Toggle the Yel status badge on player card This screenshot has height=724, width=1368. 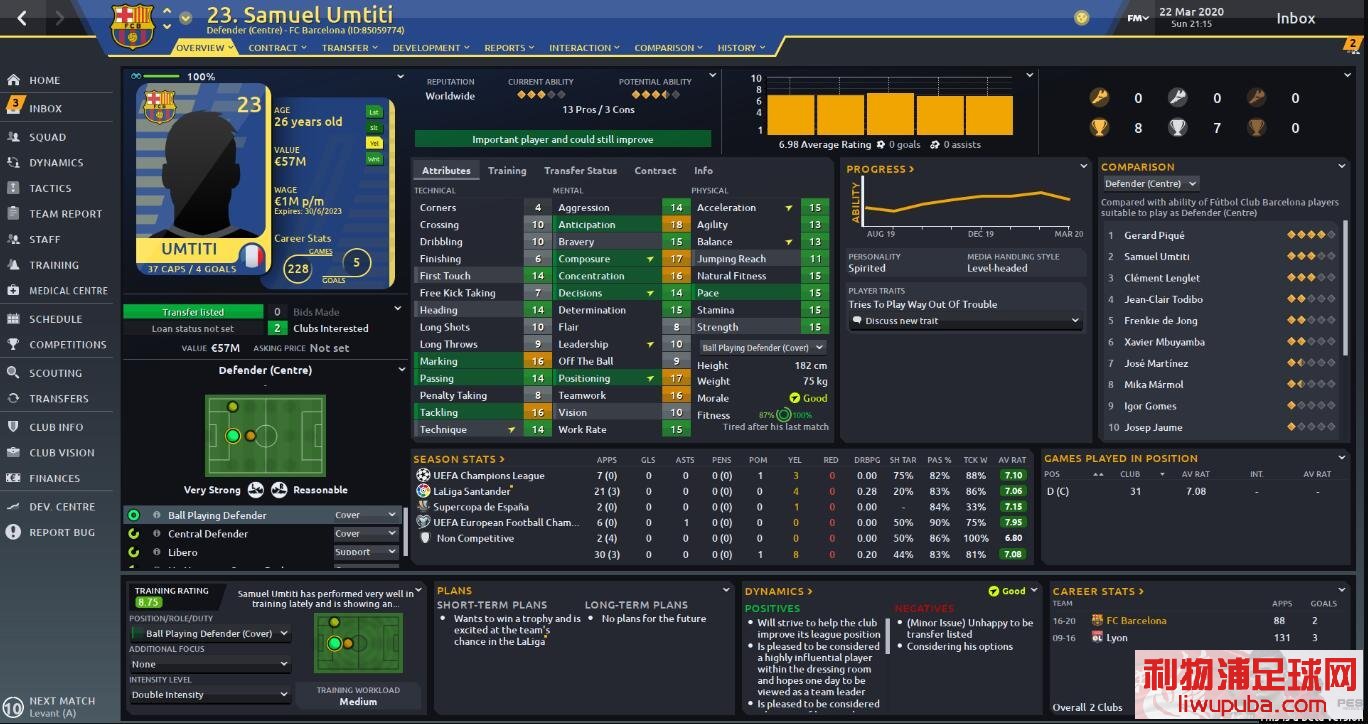coord(374,143)
